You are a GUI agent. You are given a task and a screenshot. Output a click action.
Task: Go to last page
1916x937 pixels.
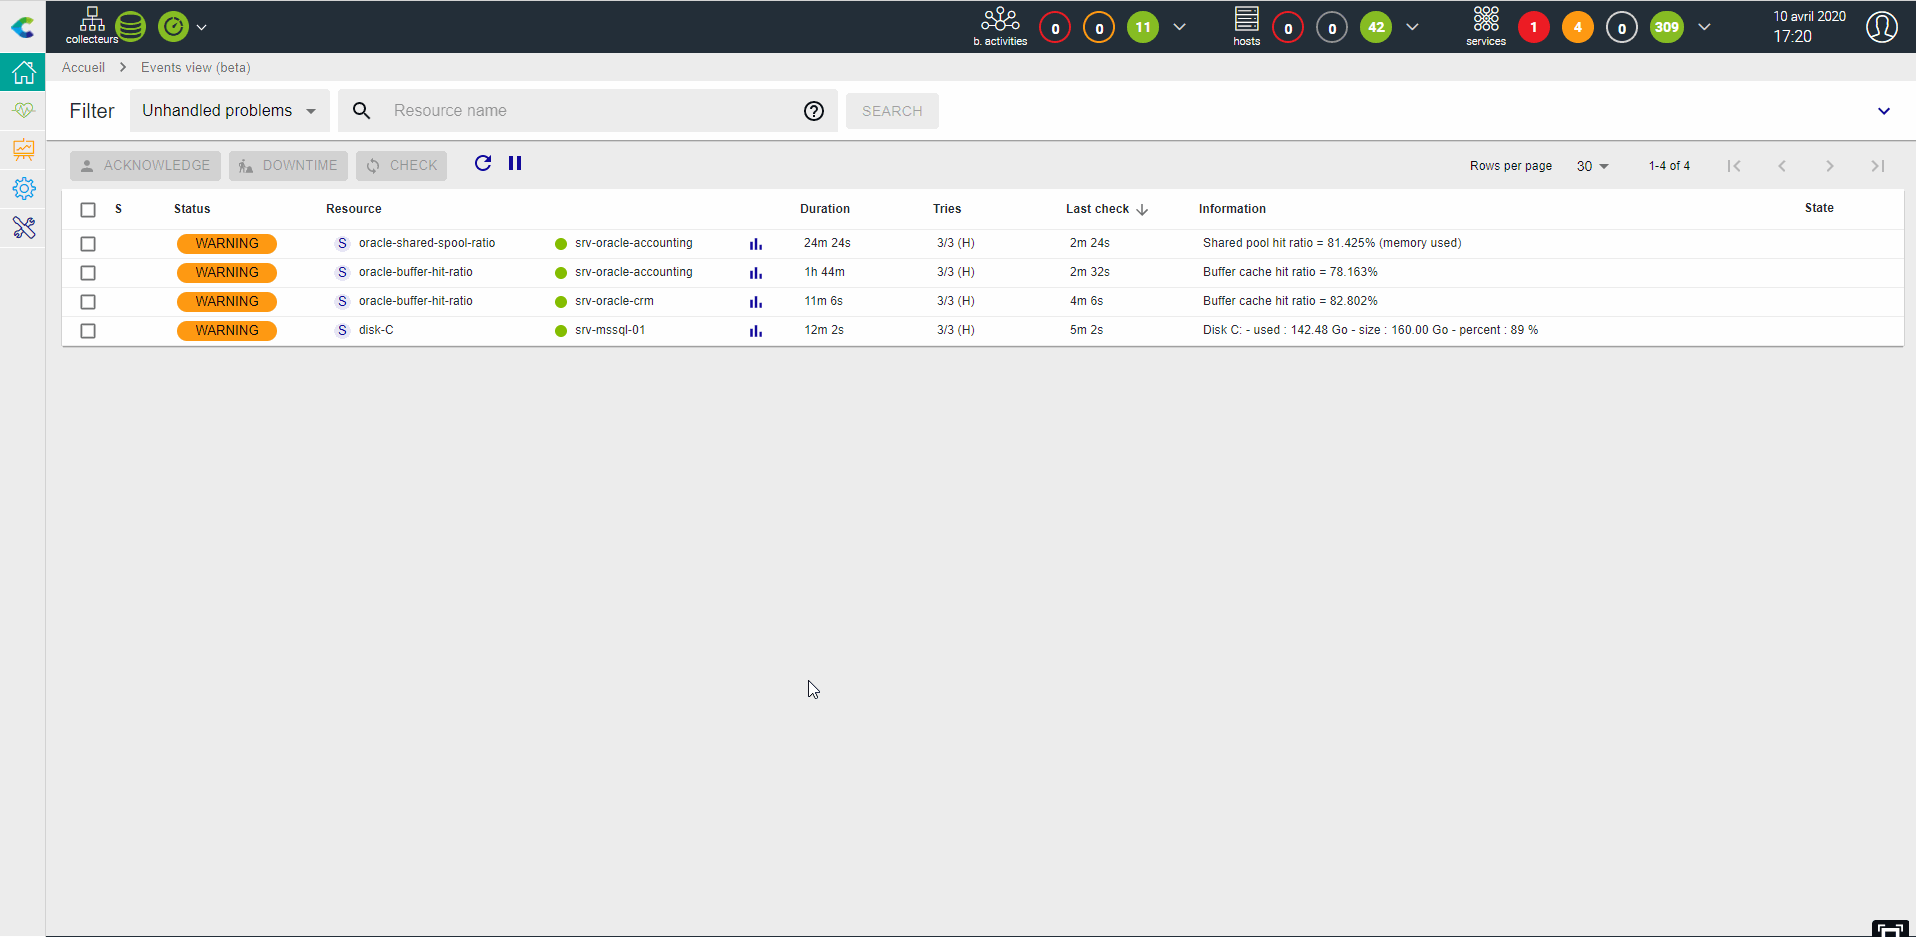click(1878, 166)
